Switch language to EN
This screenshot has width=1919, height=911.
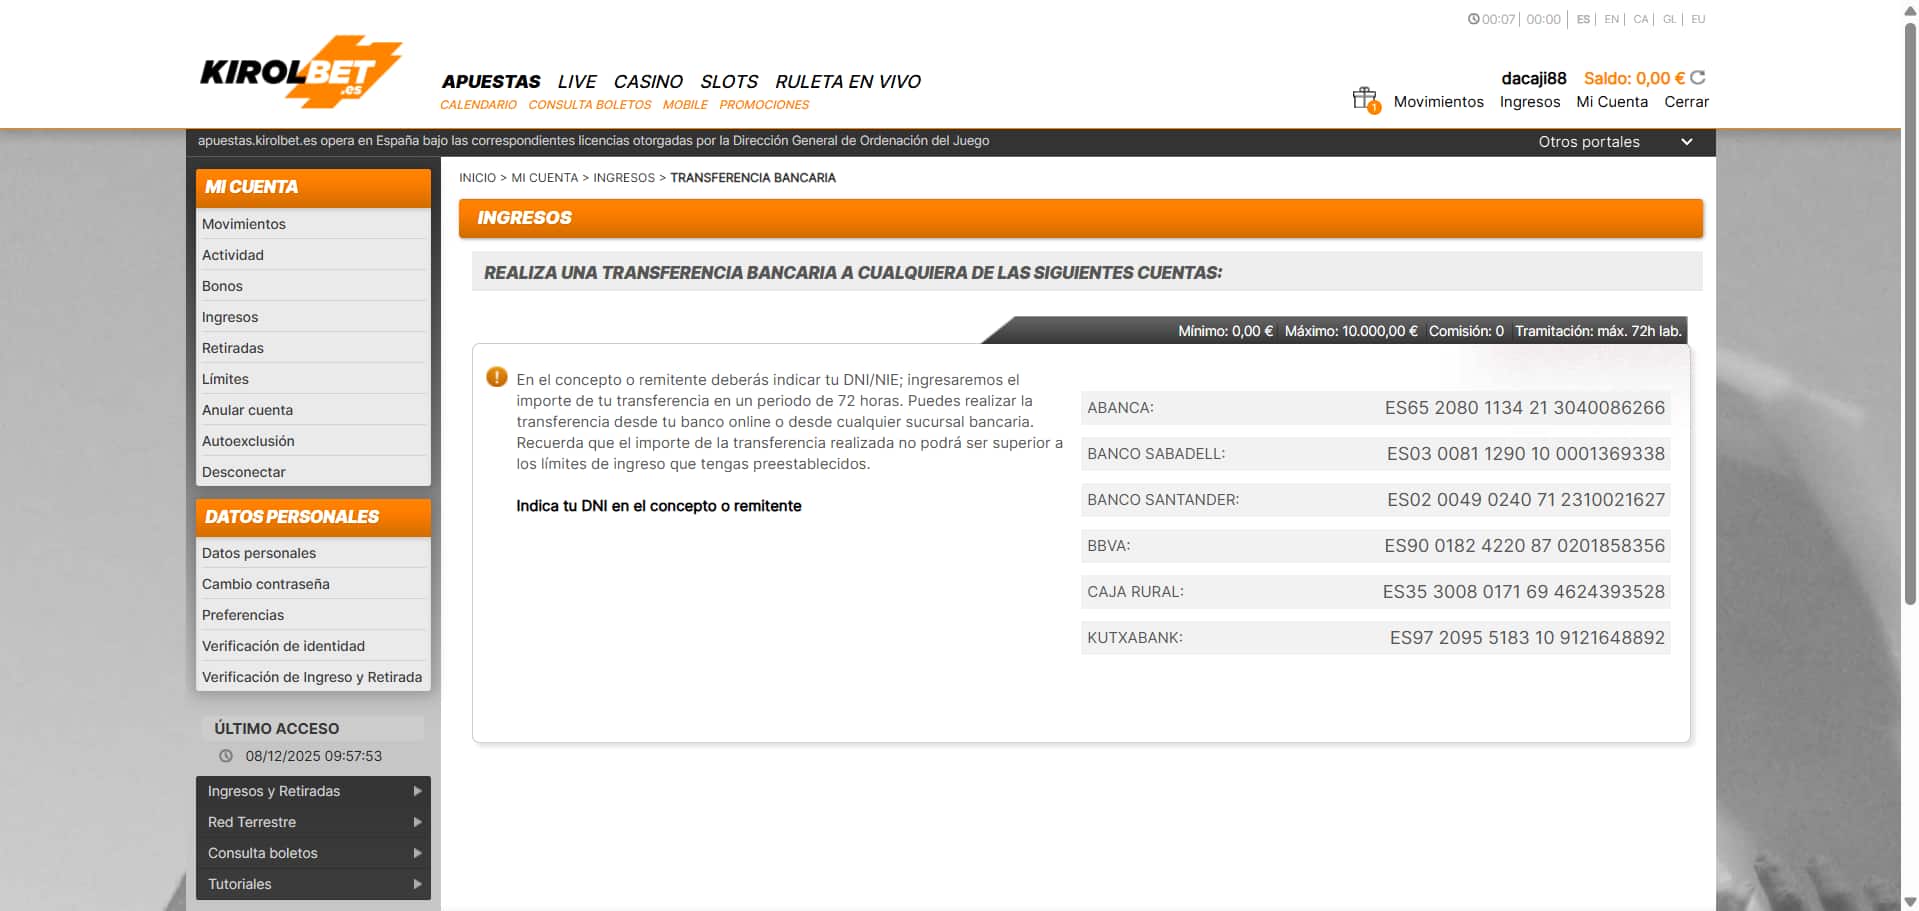[x=1611, y=18]
